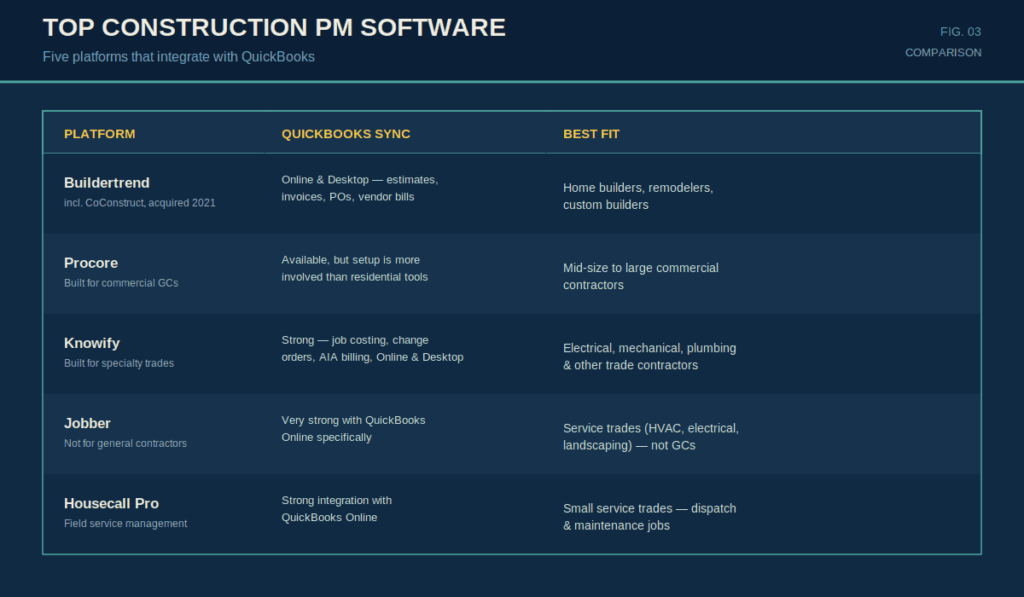This screenshot has width=1024, height=597.
Task: Select 'Home builders, remodelers, custom builders' cell
Action: [x=638, y=196]
